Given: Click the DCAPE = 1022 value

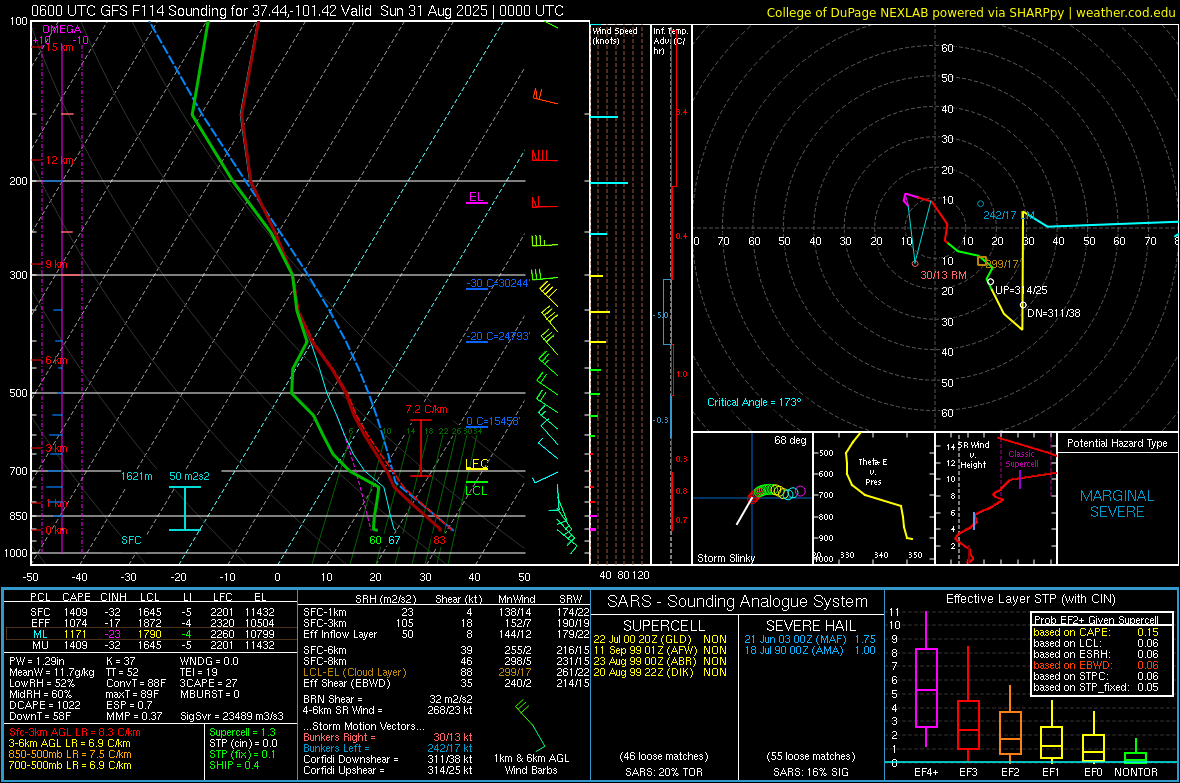Looking at the screenshot, I should point(45,705).
